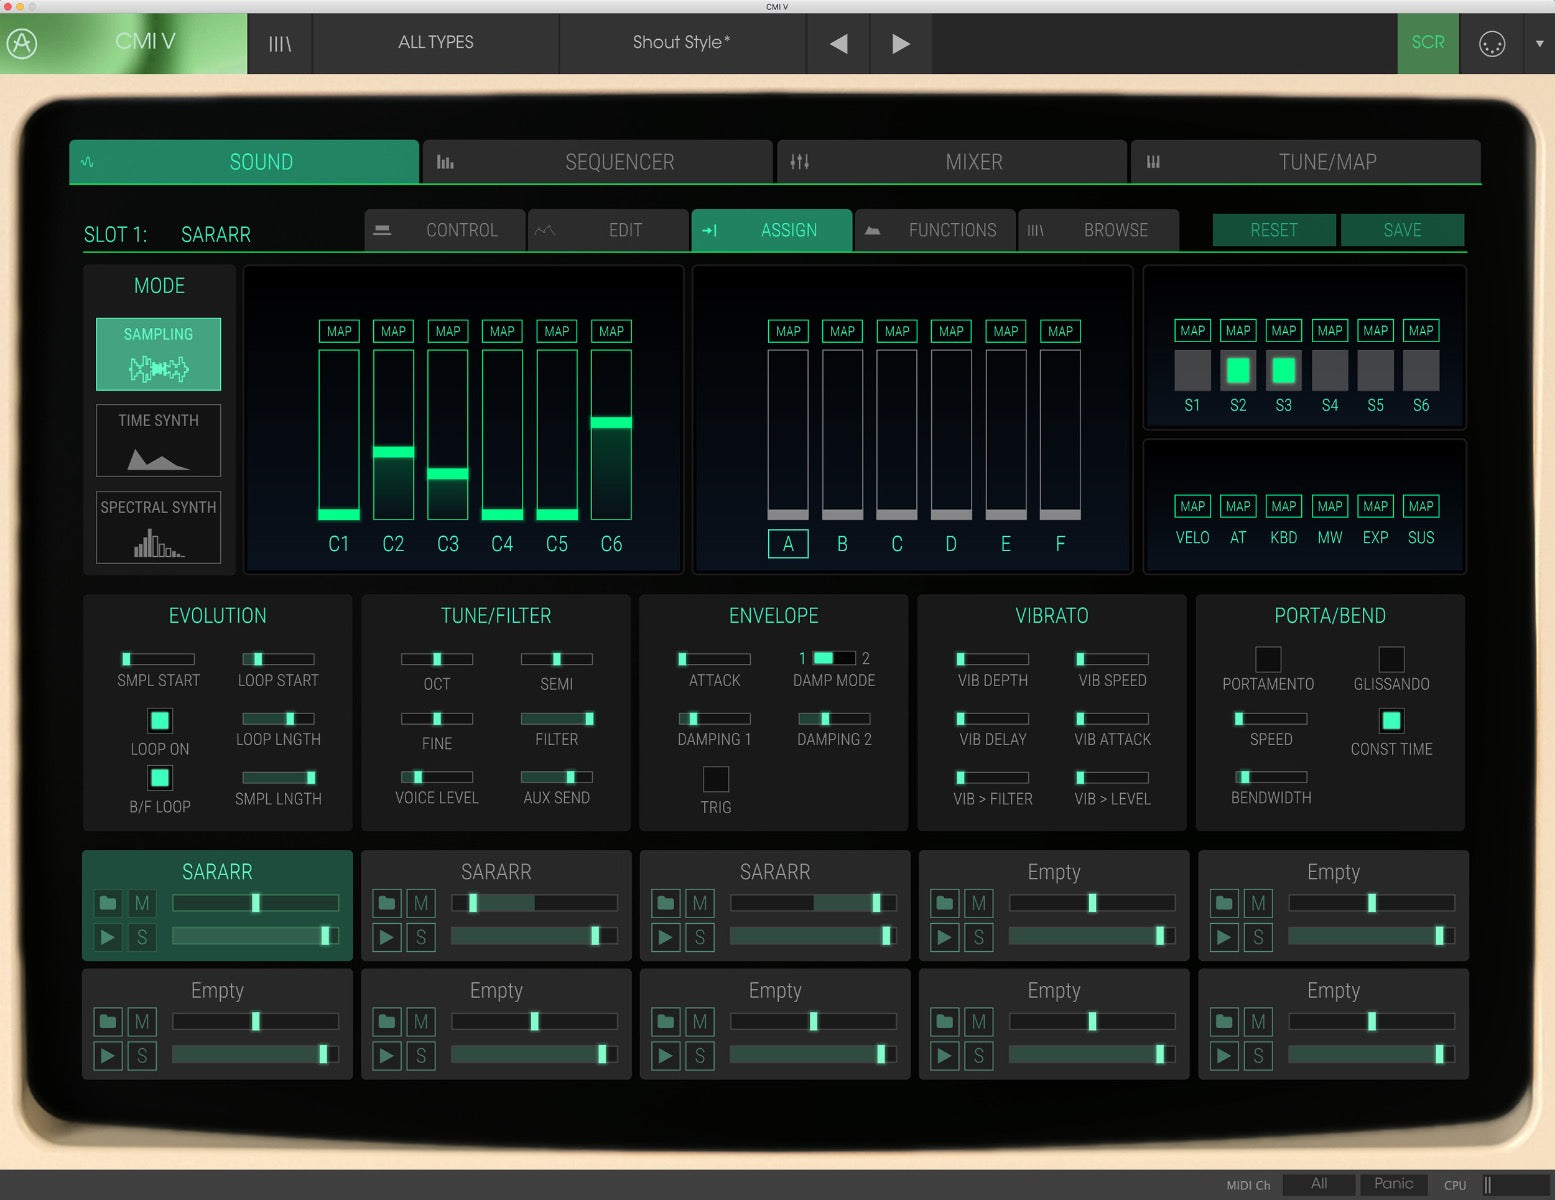Open the preset library browser icon
This screenshot has height=1200, width=1555.
coord(280,43)
